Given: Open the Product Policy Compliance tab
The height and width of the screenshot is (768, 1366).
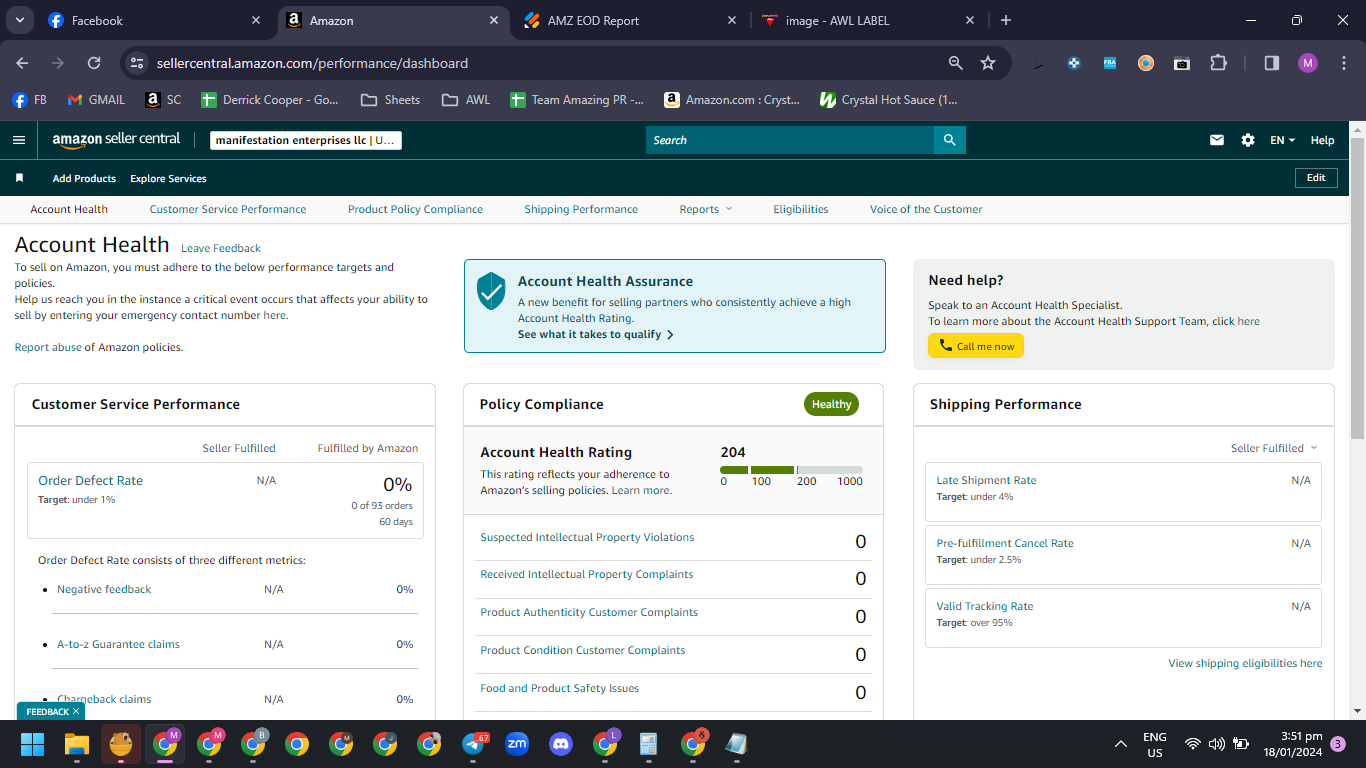Looking at the screenshot, I should tap(415, 209).
